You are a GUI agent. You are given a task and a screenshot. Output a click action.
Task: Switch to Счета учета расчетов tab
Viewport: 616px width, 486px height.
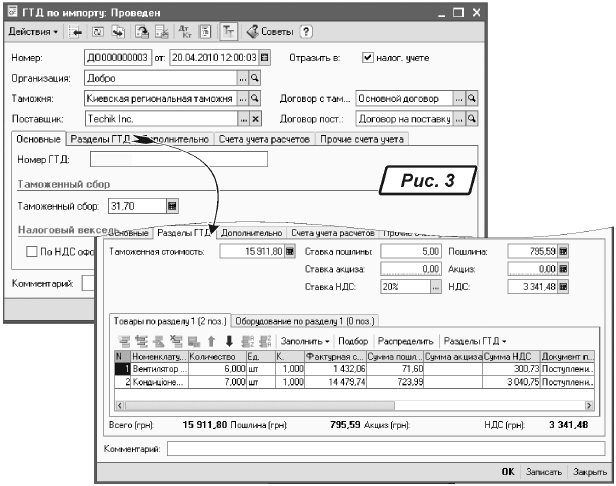tap(264, 139)
